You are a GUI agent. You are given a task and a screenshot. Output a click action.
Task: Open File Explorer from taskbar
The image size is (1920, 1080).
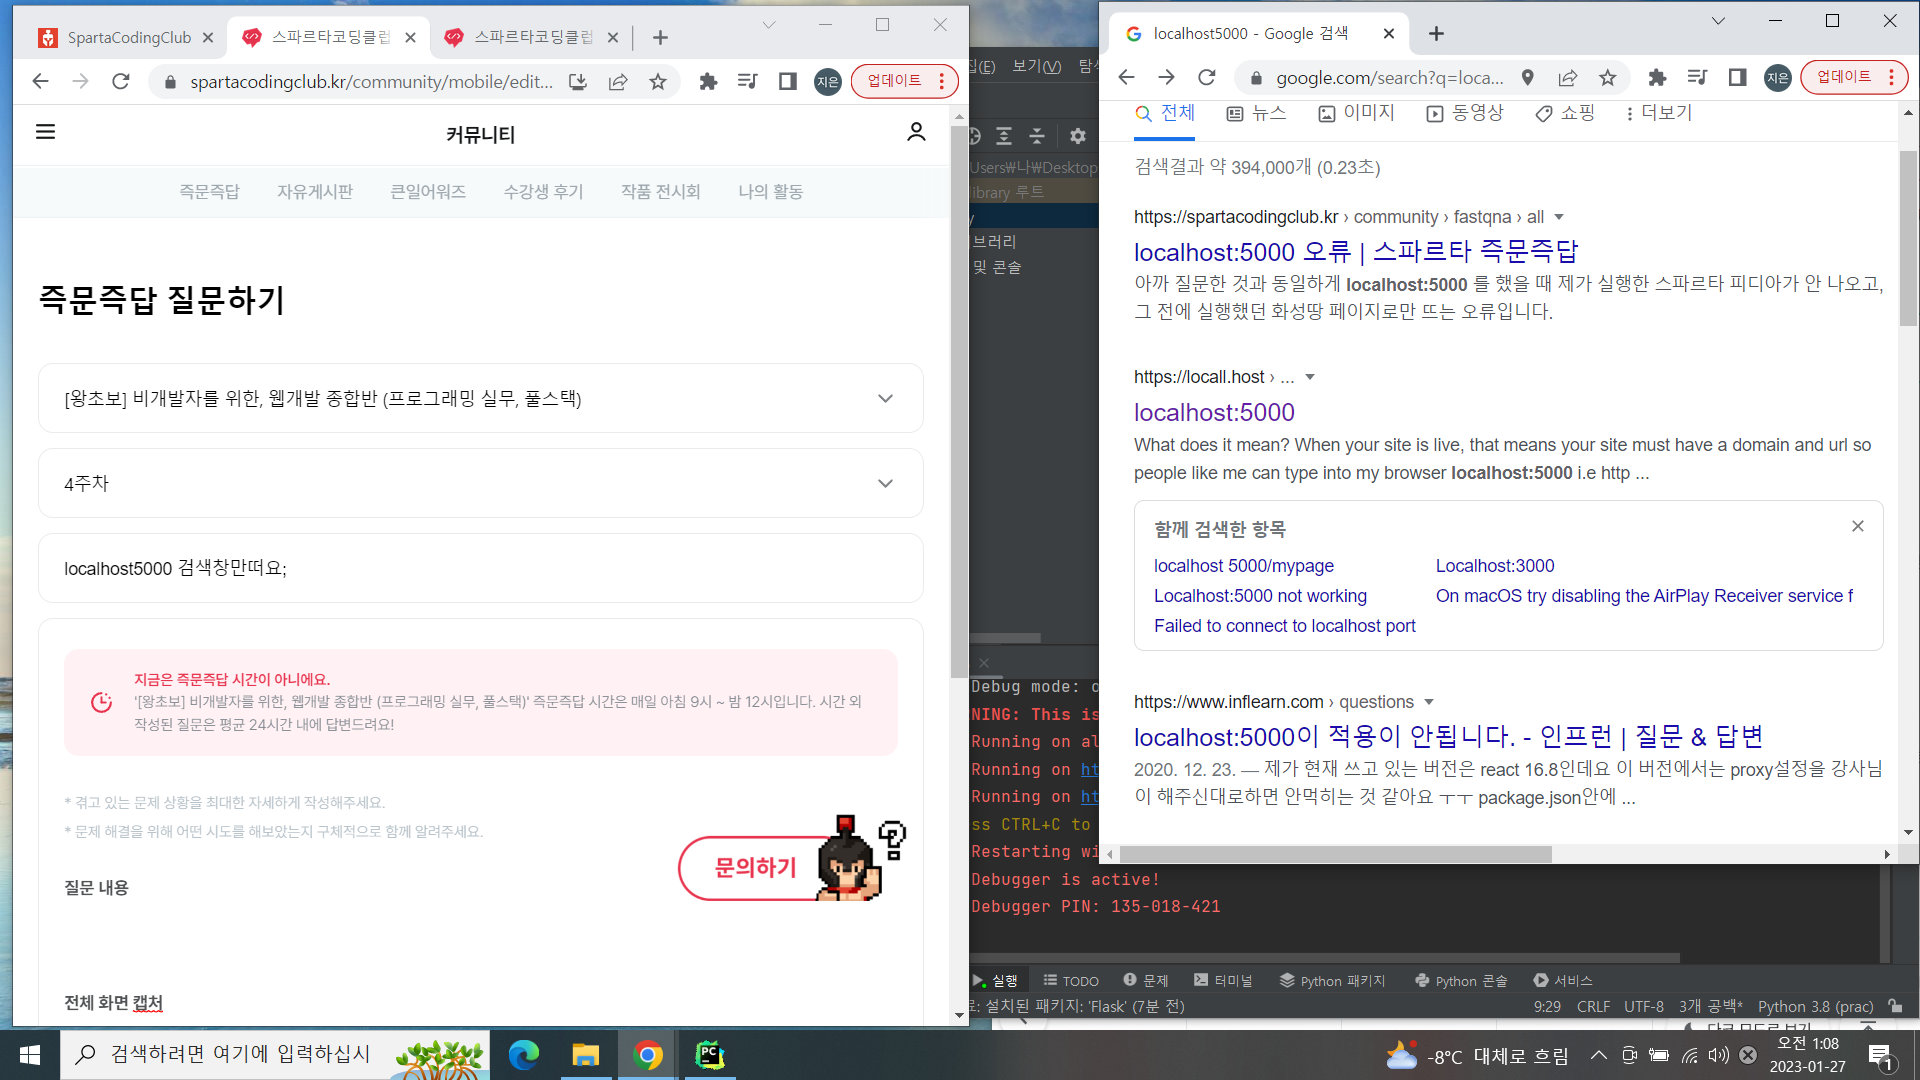click(x=585, y=1055)
